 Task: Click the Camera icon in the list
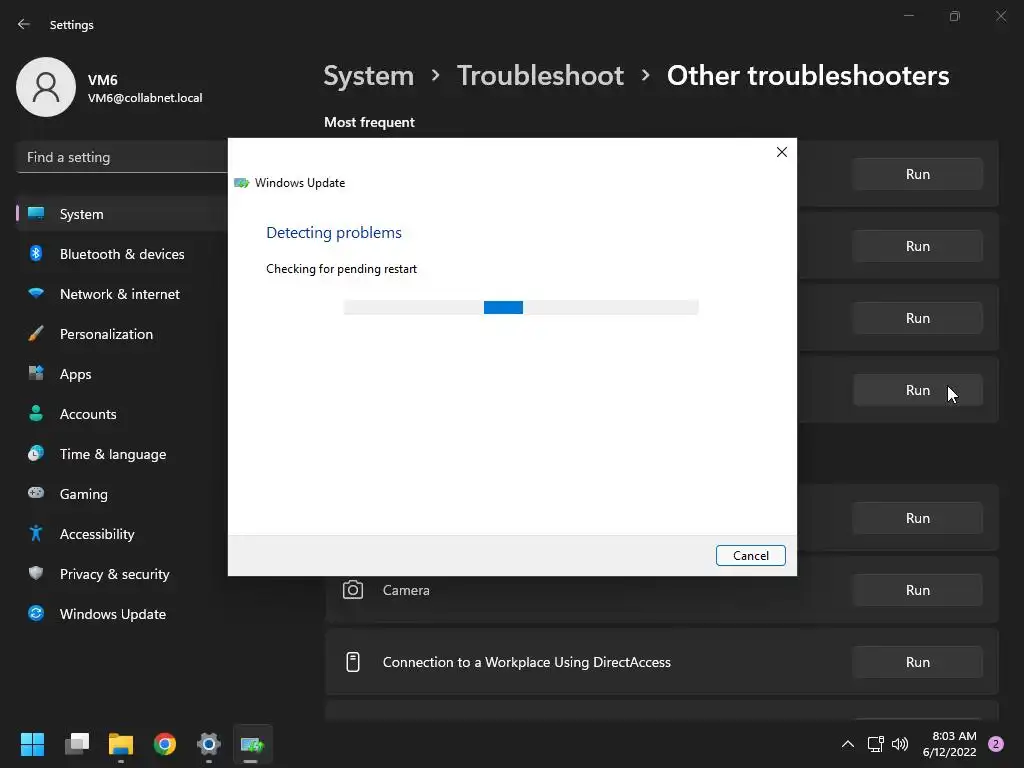(x=353, y=590)
